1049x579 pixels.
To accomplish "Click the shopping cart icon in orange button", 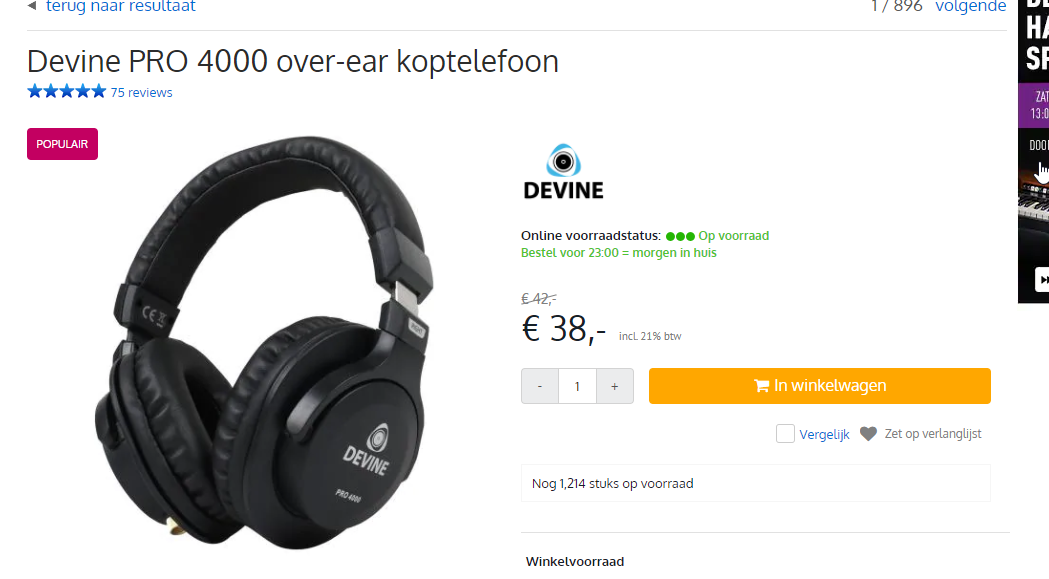I will [761, 386].
